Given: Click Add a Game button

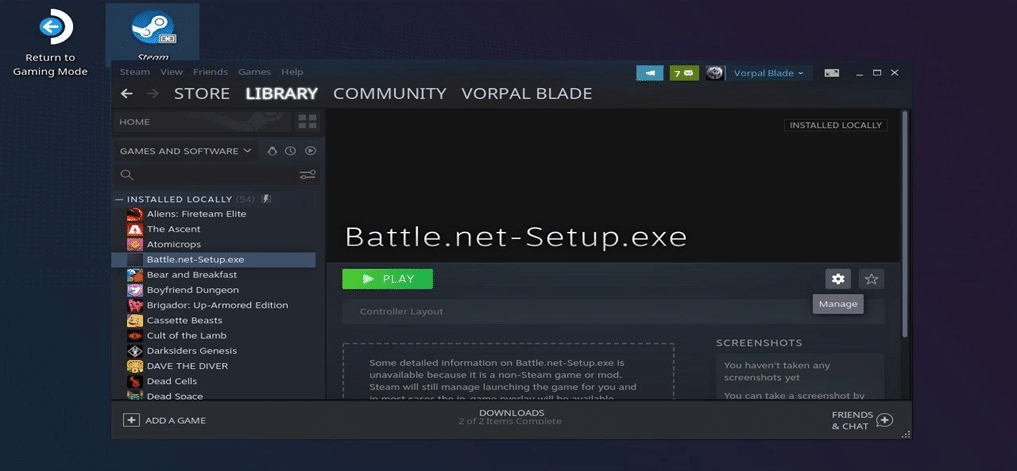Looking at the screenshot, I should pos(165,420).
